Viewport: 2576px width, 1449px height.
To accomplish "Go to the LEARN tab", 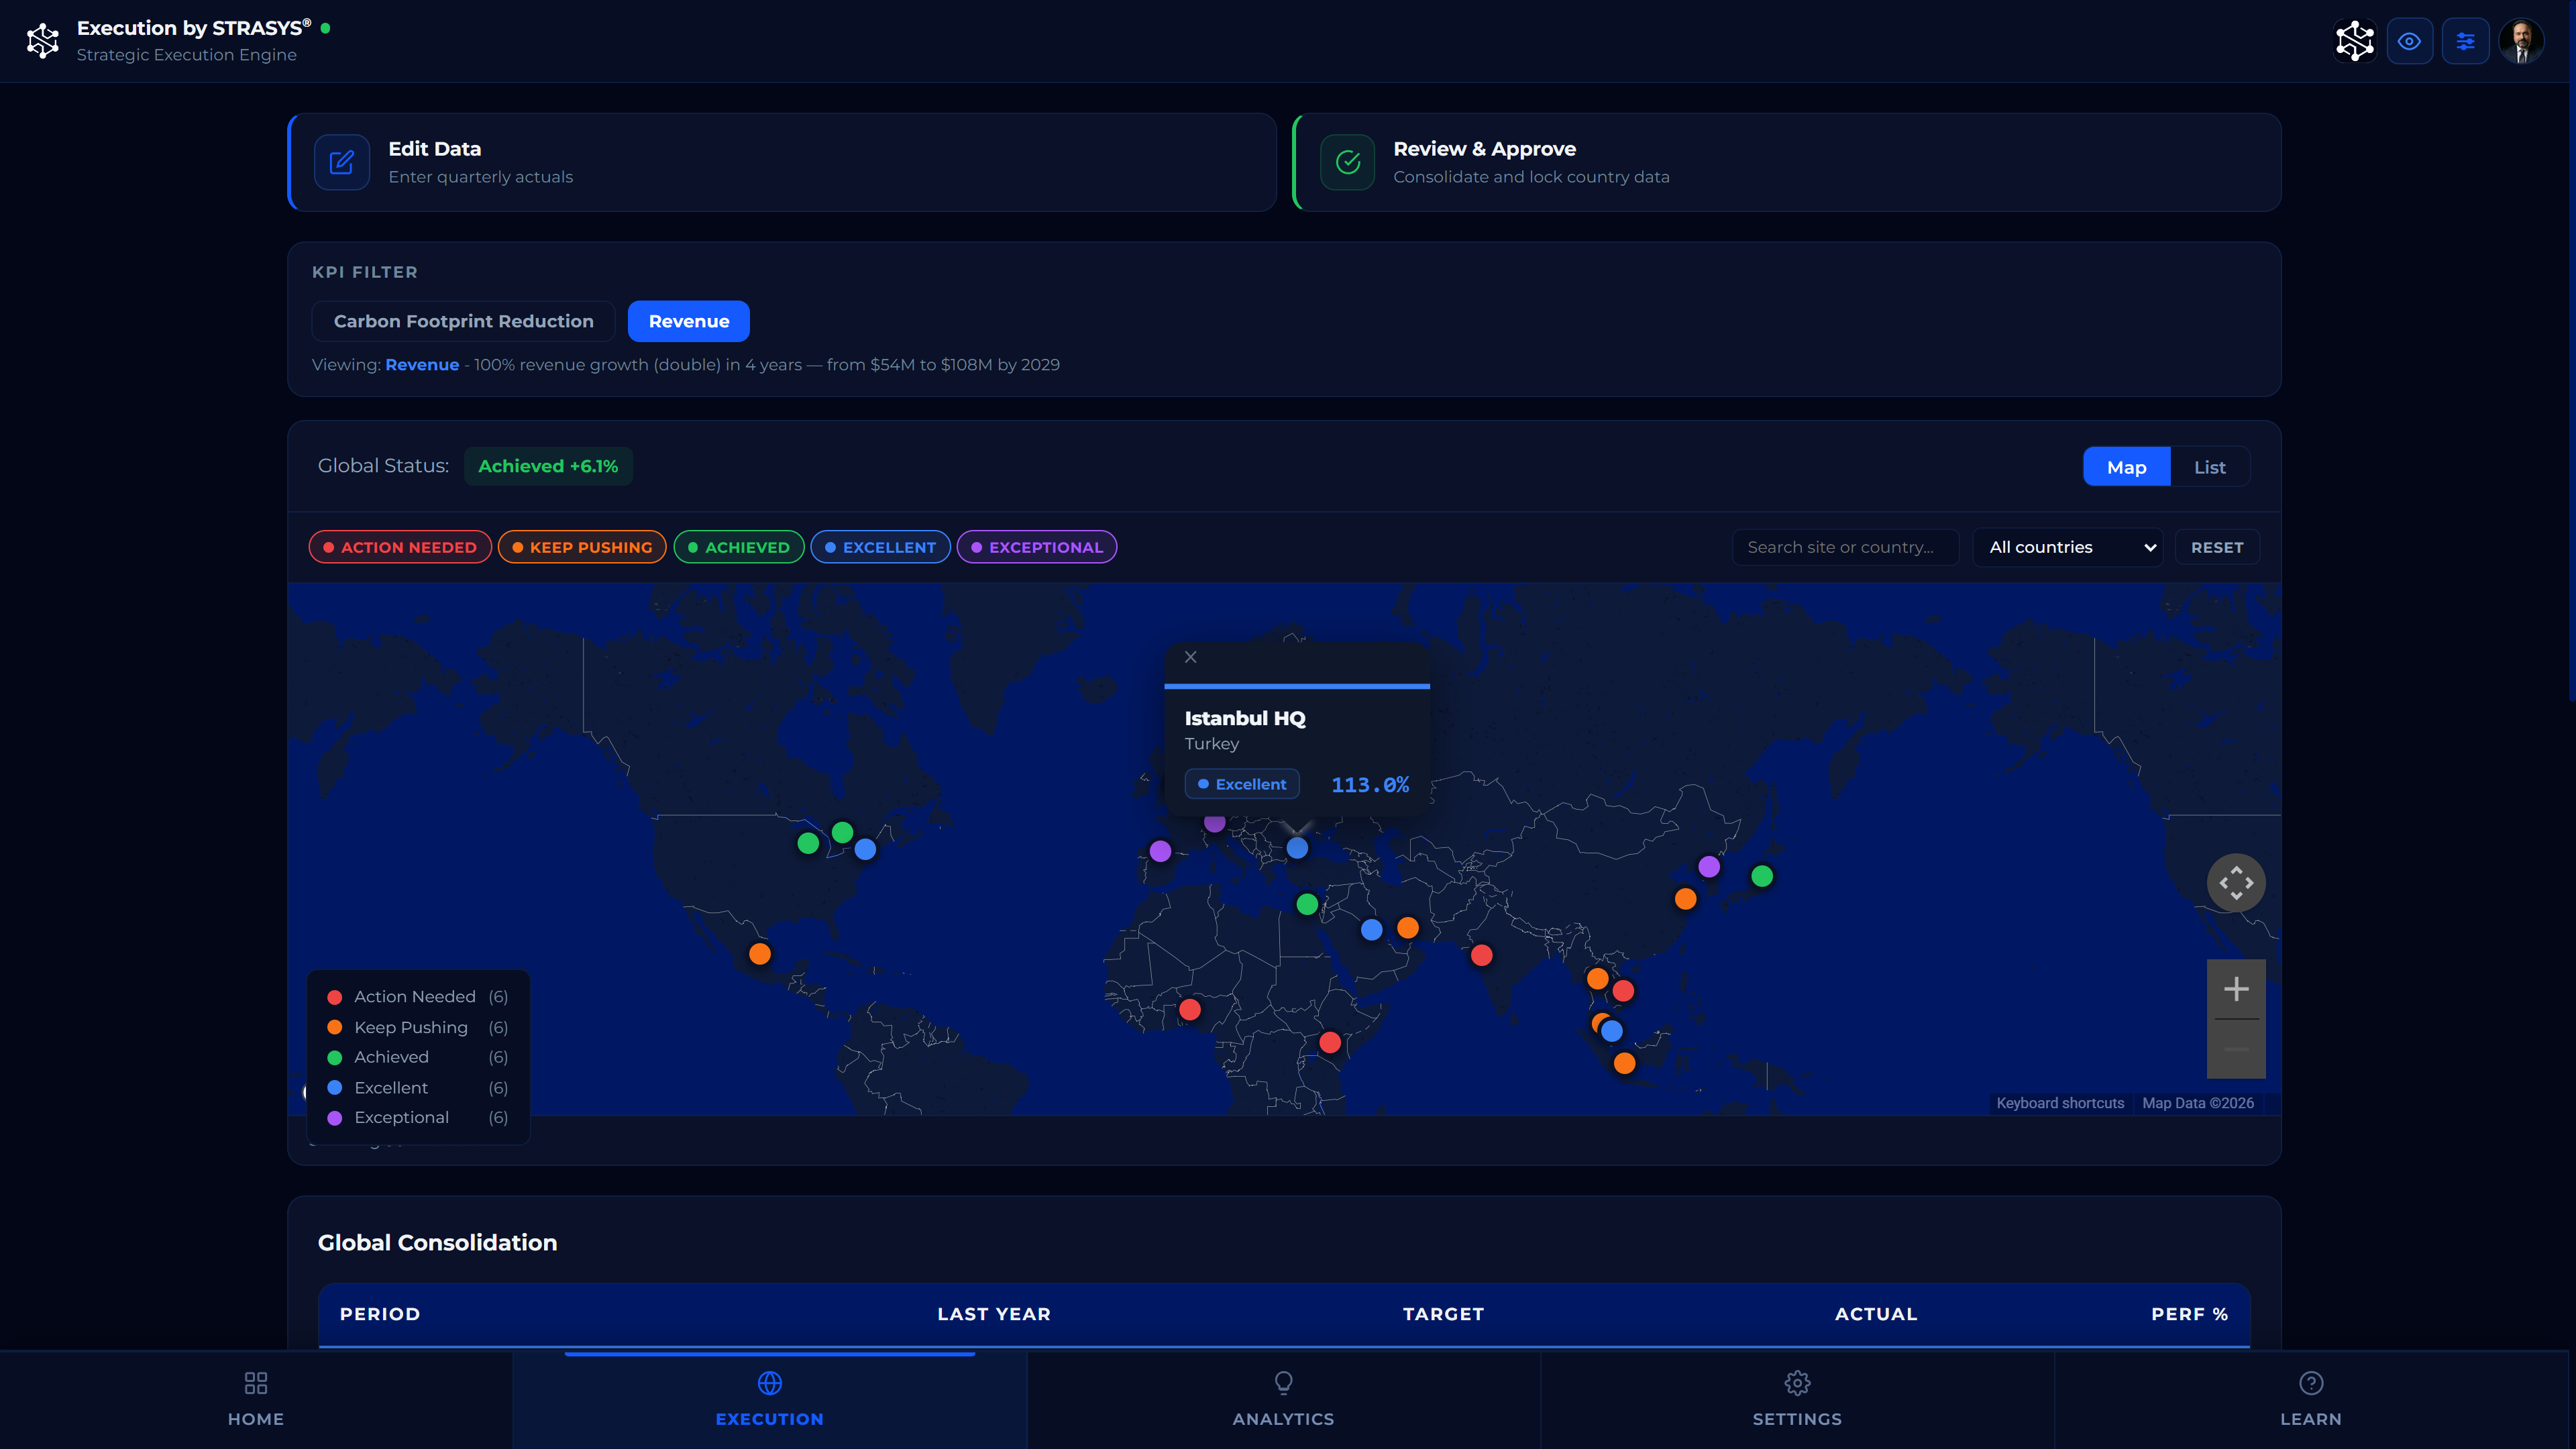I will pos(2310,1399).
